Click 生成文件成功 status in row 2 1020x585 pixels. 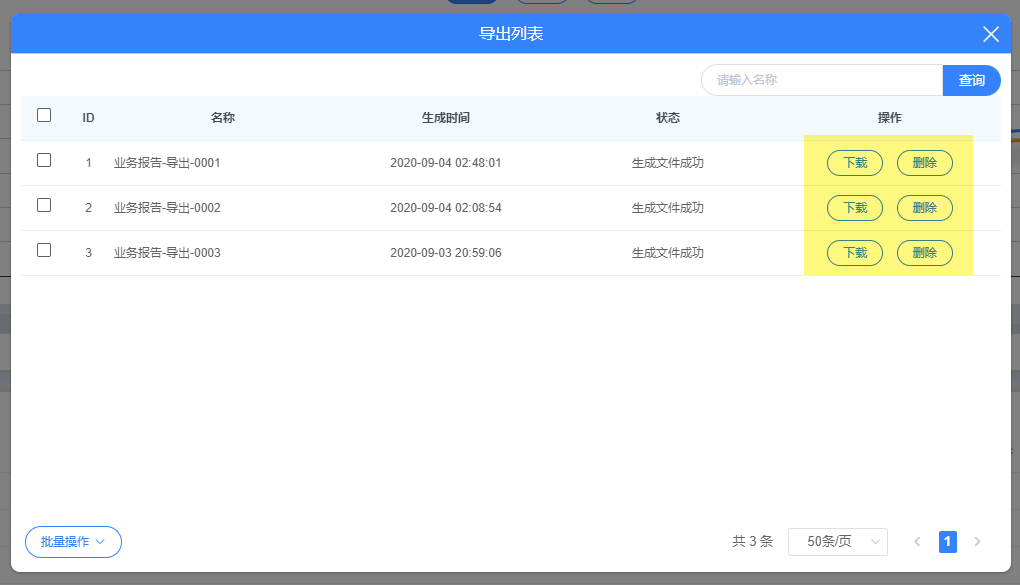click(x=667, y=208)
